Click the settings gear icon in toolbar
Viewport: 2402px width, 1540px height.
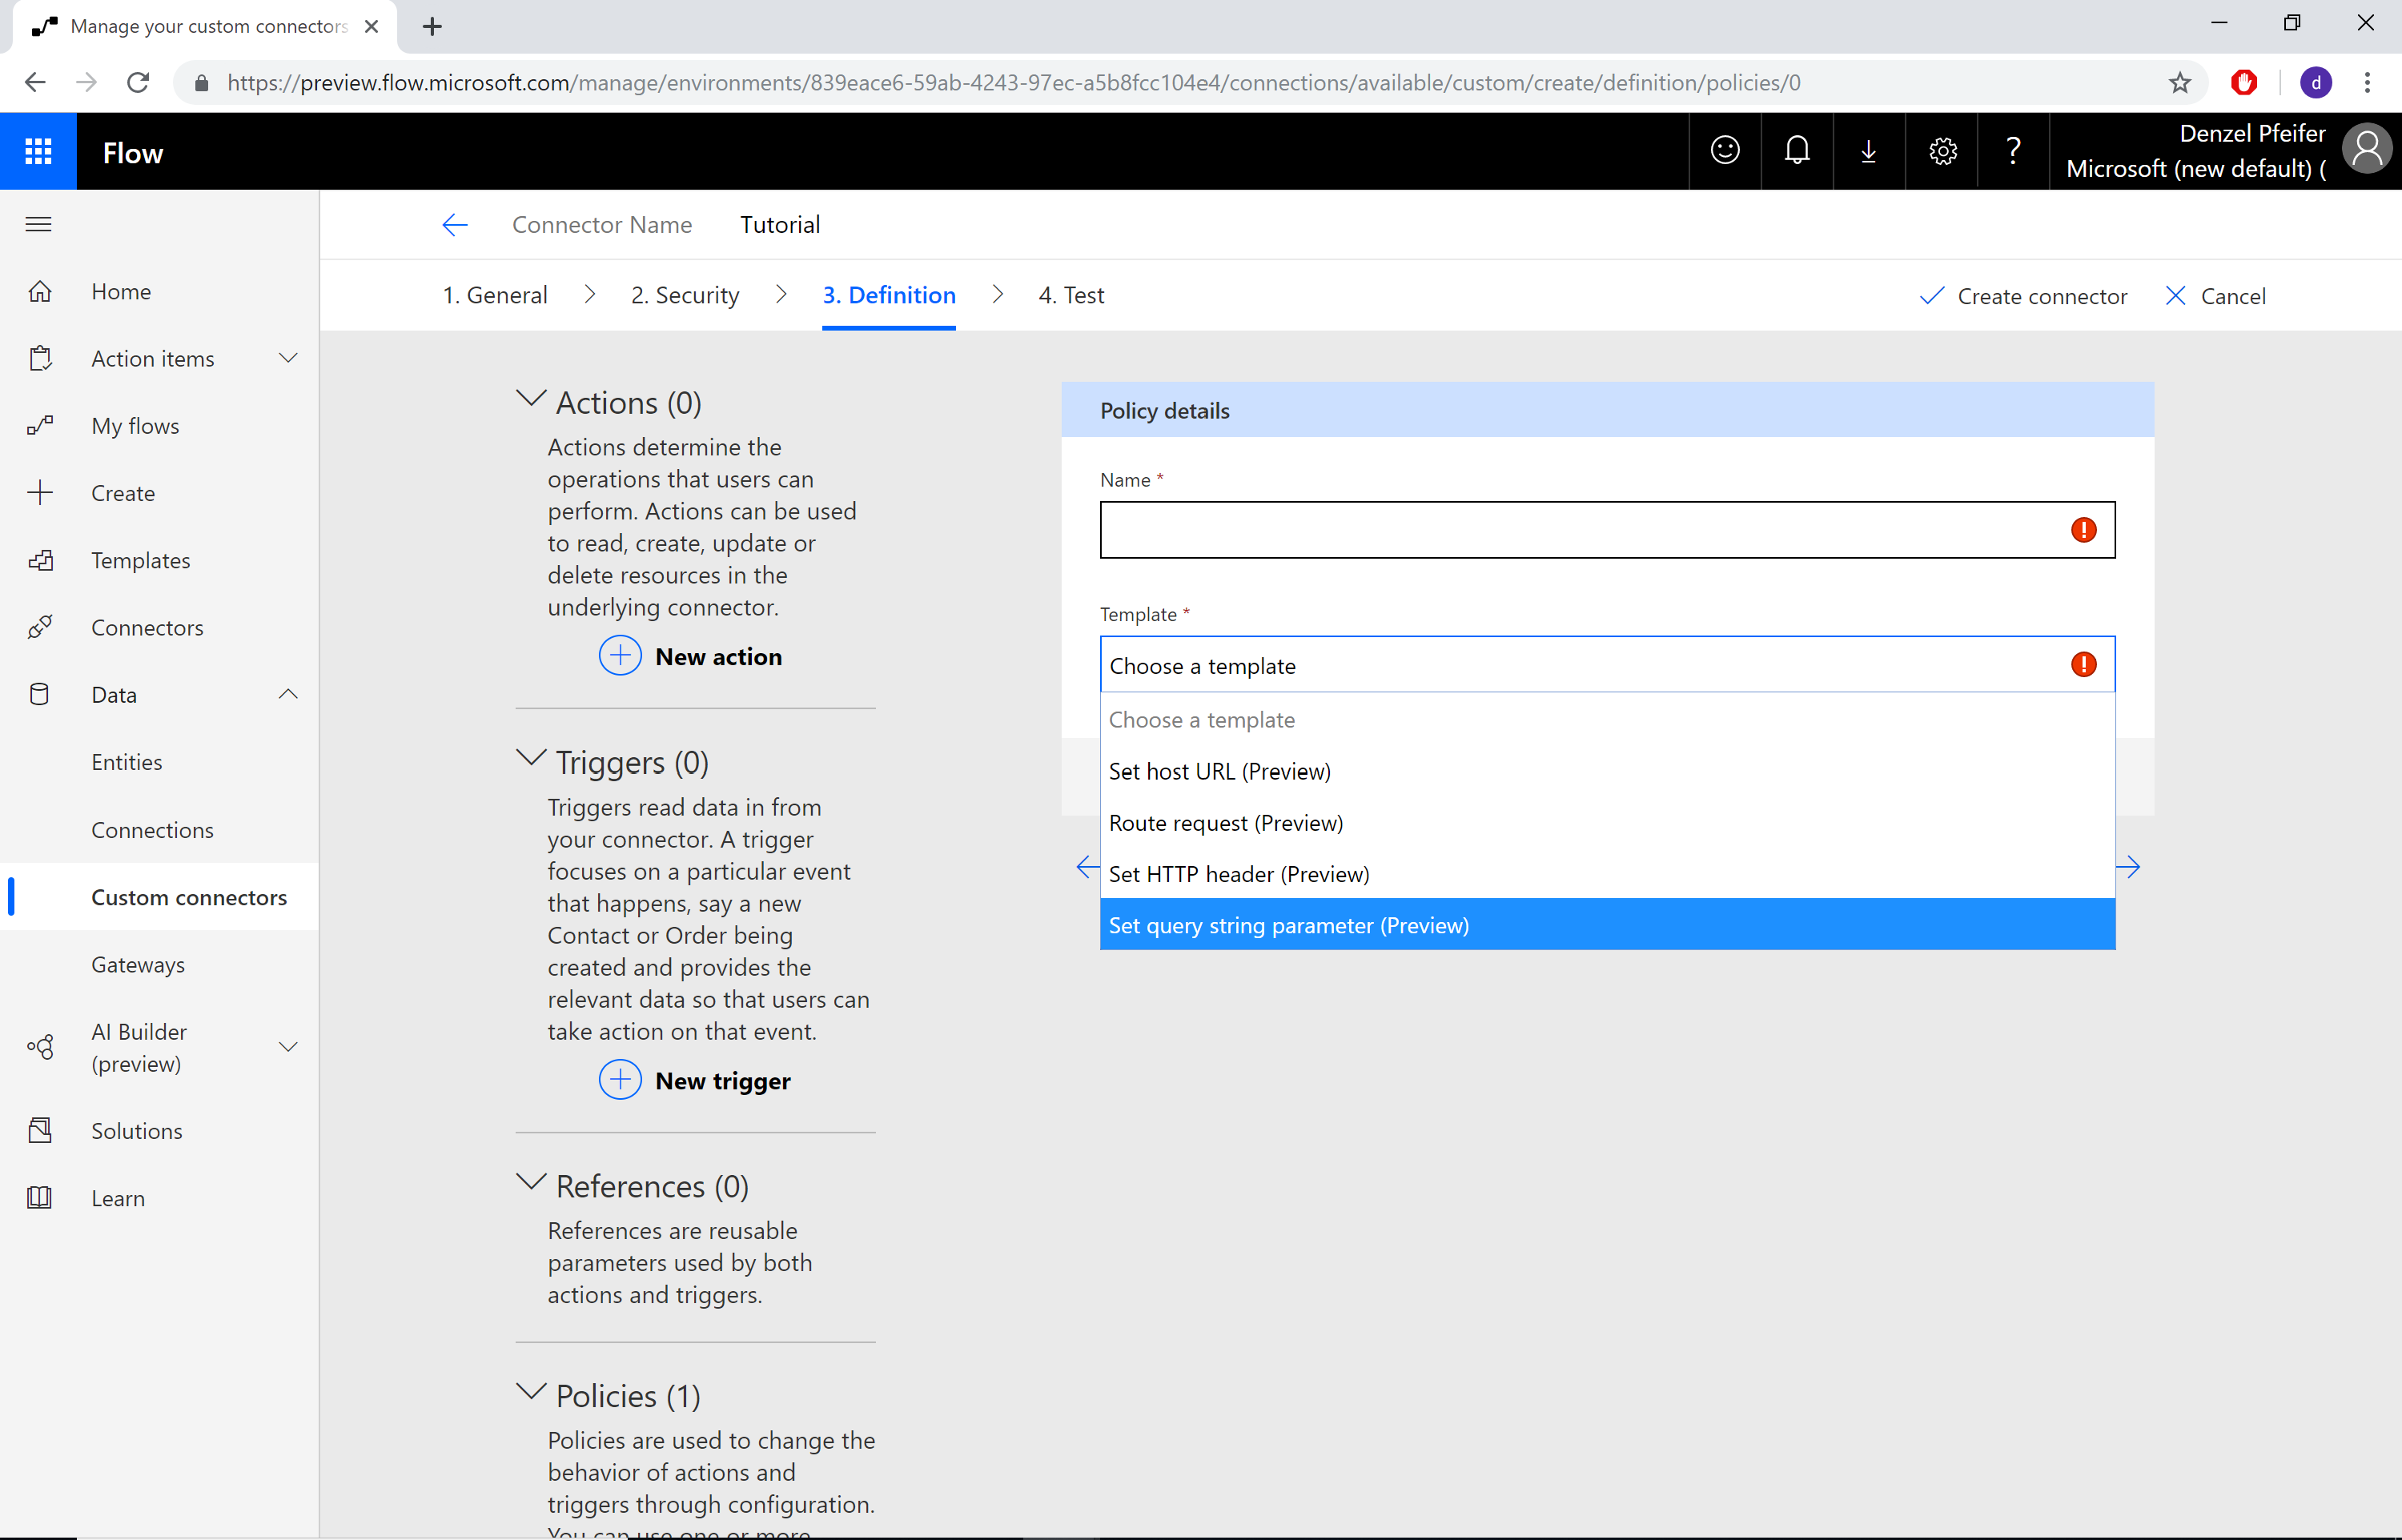tap(1943, 152)
